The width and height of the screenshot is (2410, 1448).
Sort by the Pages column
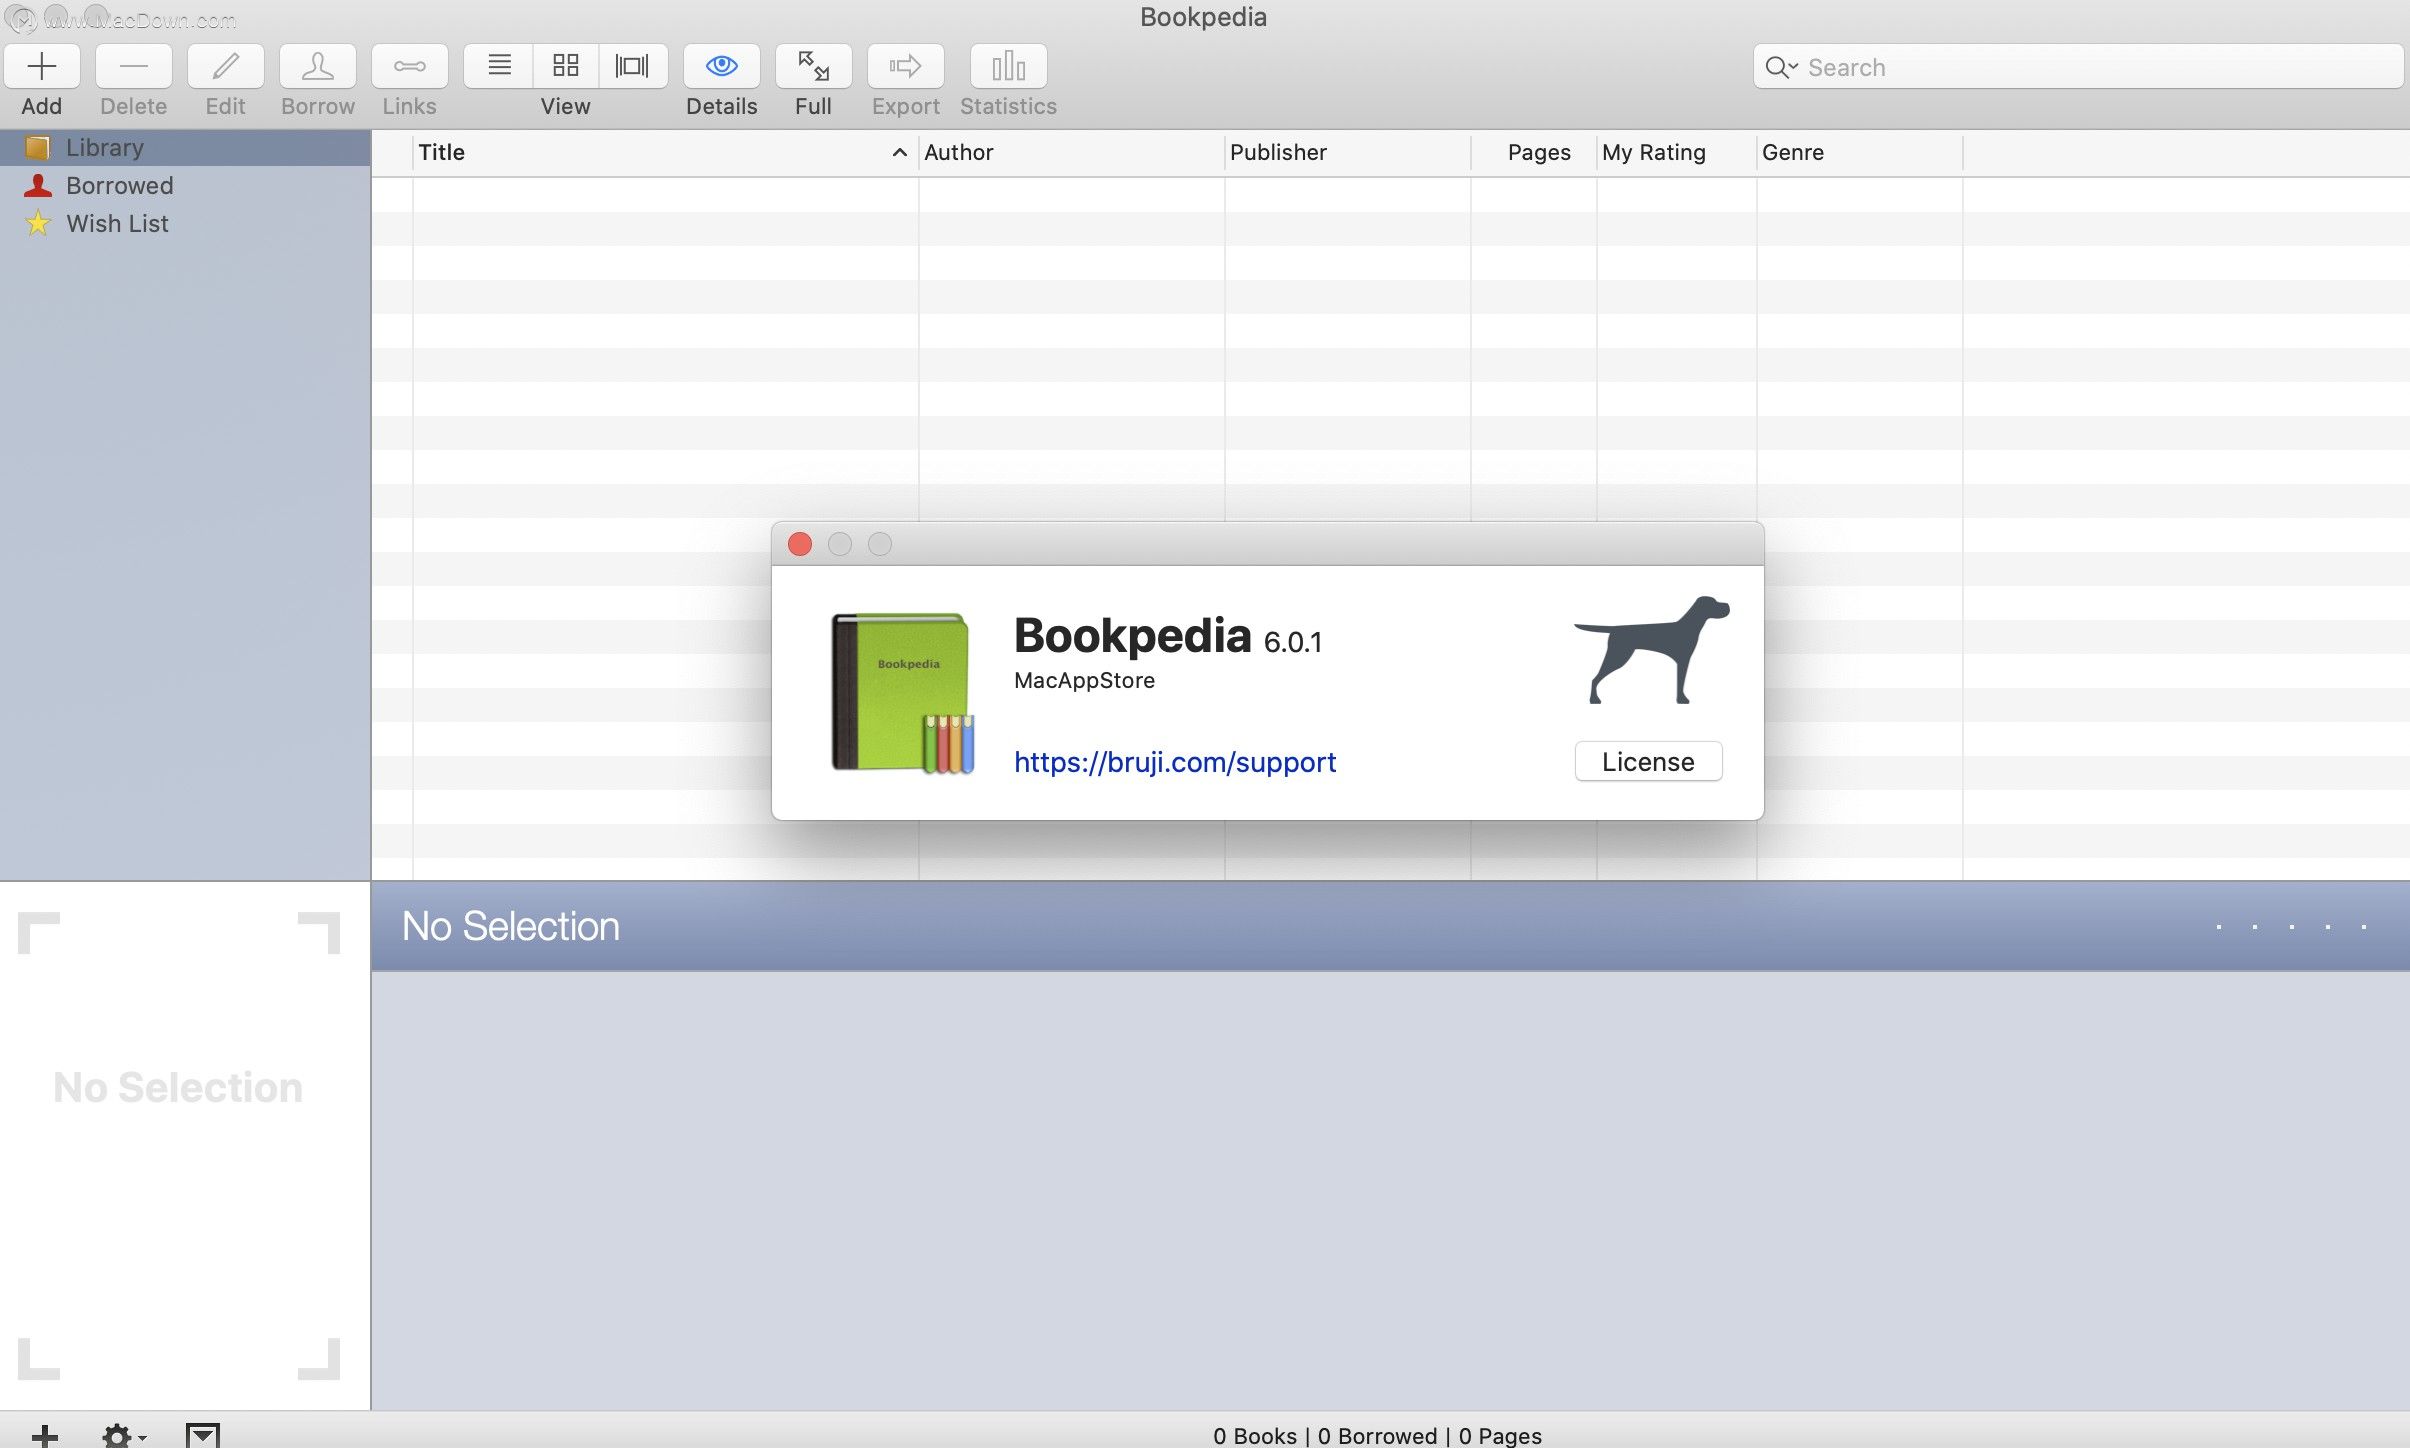[1533, 153]
